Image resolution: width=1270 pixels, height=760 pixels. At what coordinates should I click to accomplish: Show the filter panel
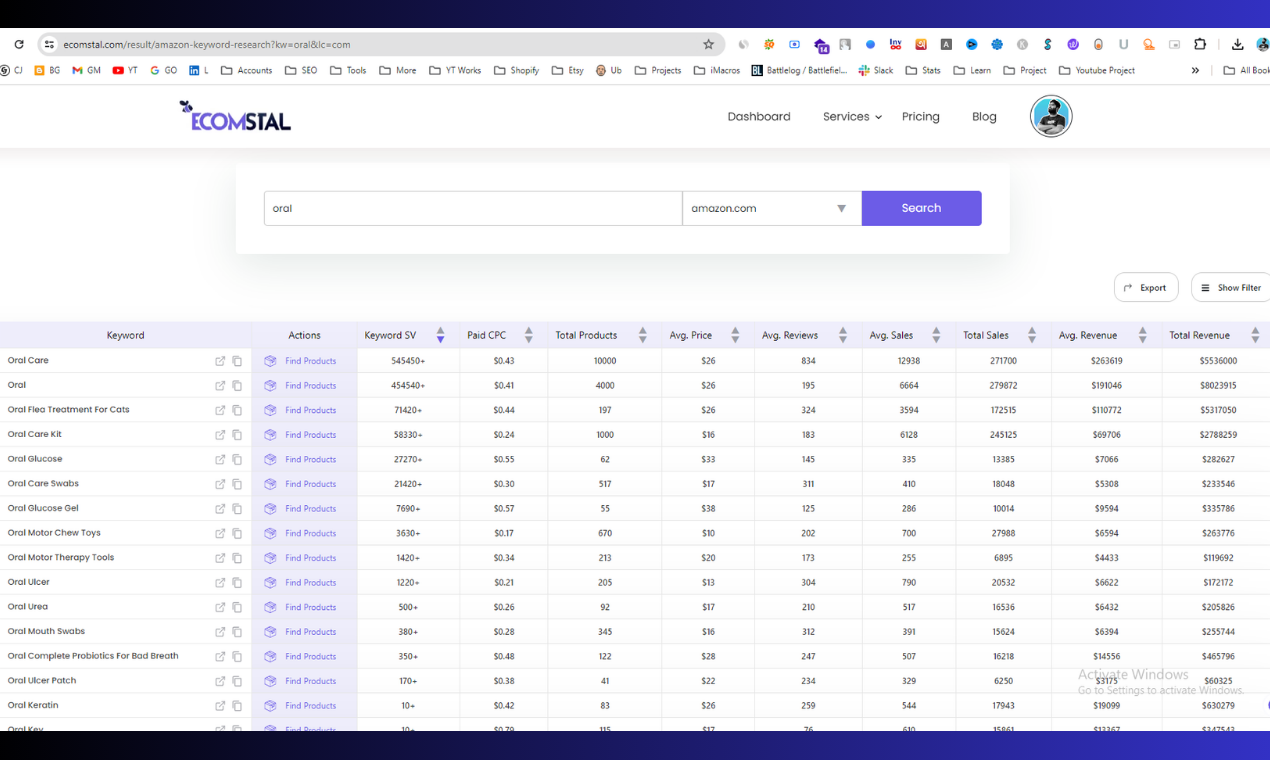click(x=1231, y=287)
